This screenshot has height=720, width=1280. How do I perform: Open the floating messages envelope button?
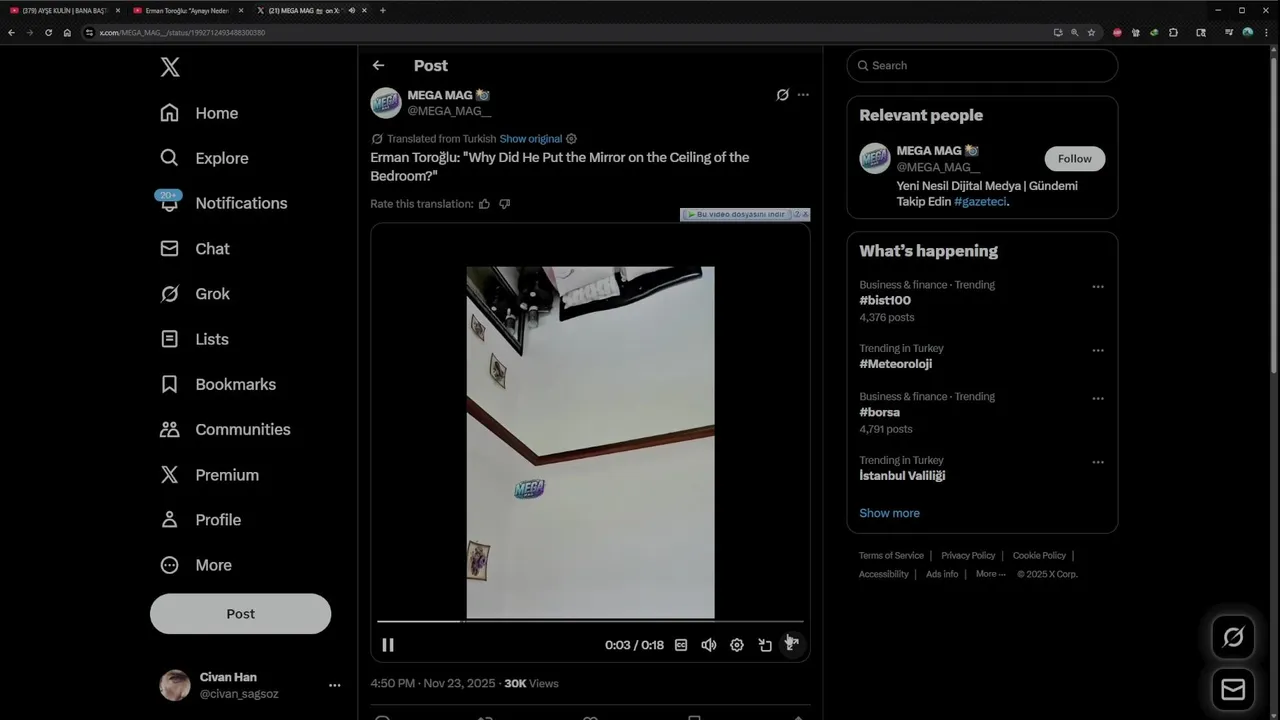[x=1233, y=690]
